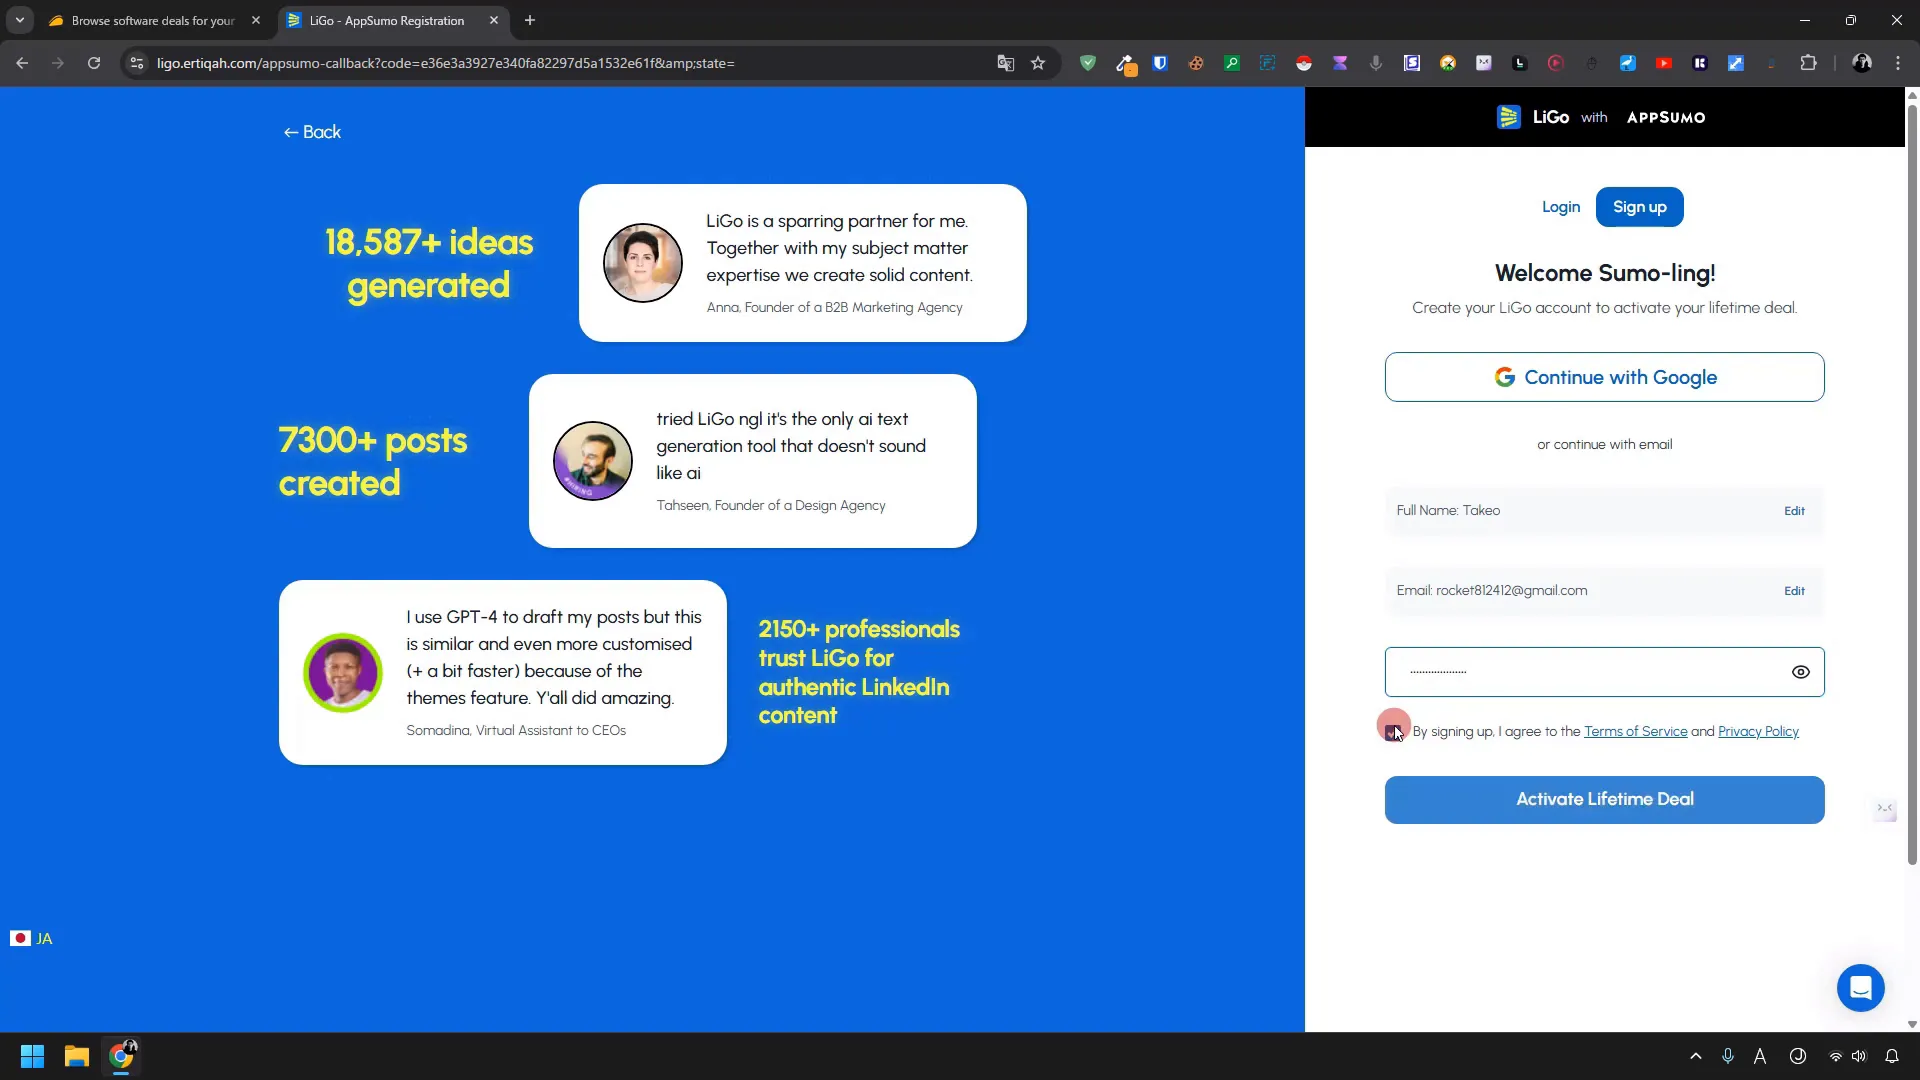Viewport: 1920px width, 1080px height.
Task: Click Chrome in the taskbar
Action: tap(122, 1056)
